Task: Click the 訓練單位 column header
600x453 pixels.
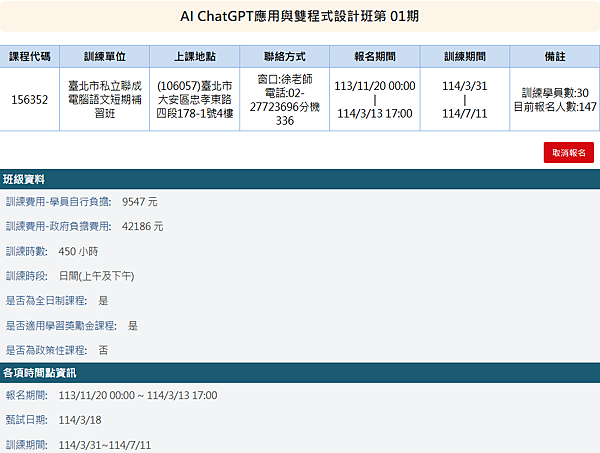Action: [104, 57]
